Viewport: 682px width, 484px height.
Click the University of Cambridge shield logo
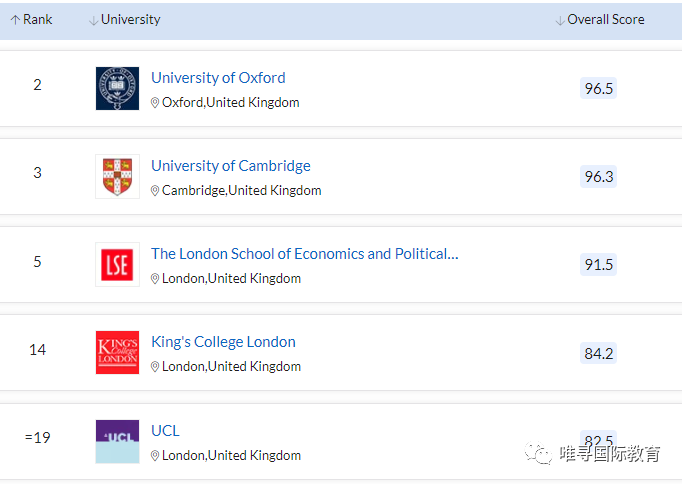(x=117, y=176)
